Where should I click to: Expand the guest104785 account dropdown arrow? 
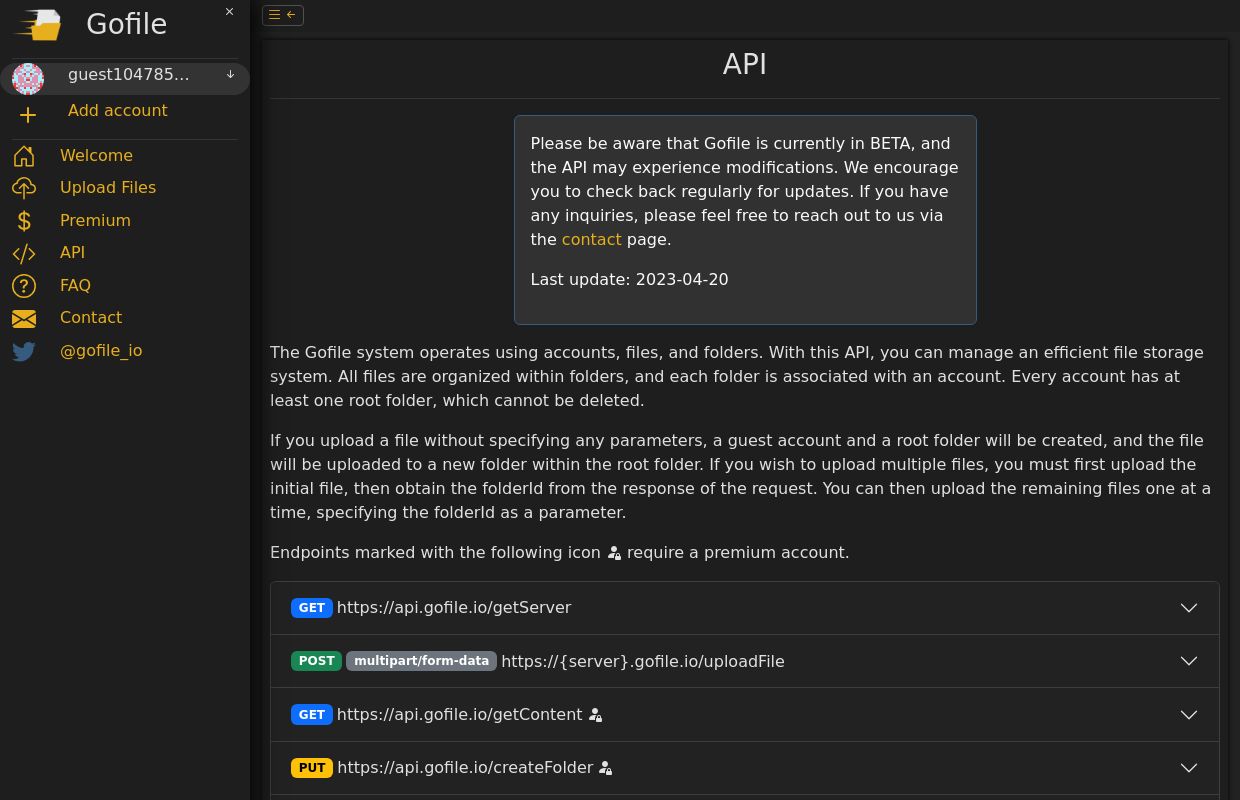pyautogui.click(x=230, y=75)
